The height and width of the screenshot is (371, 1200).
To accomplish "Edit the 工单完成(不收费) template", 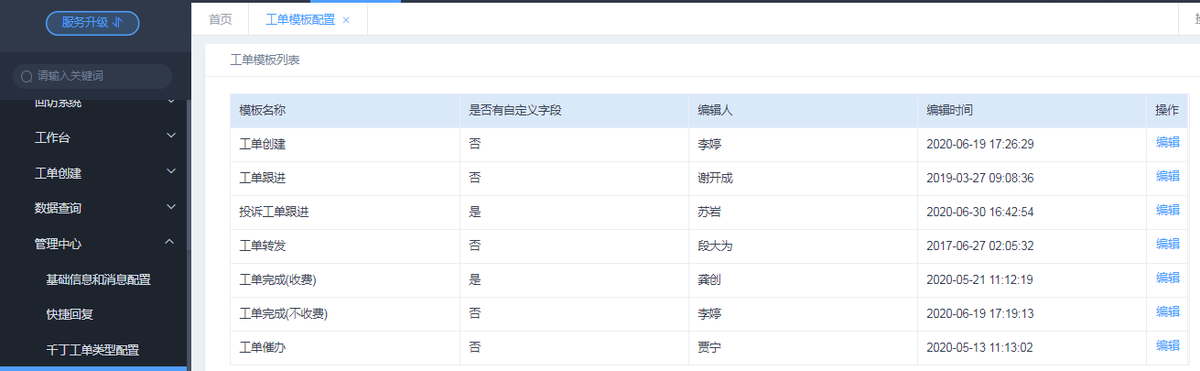I will pos(1167,312).
